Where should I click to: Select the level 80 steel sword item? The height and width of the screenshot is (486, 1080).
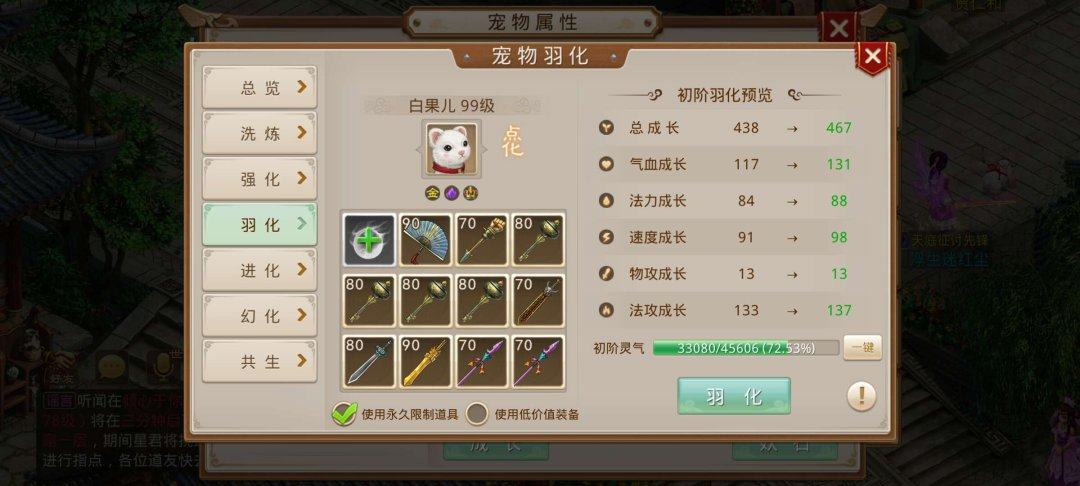[x=370, y=361]
